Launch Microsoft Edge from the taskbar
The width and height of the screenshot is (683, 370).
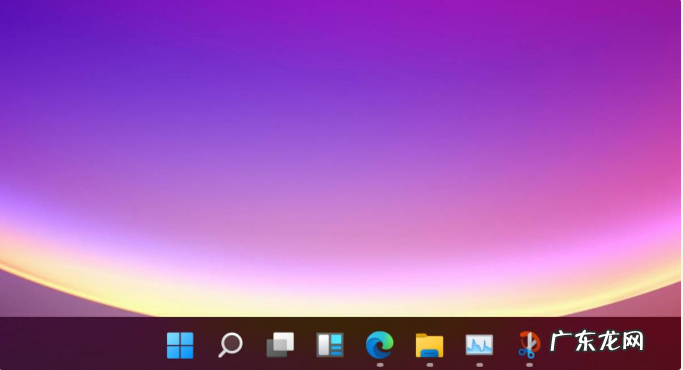pyautogui.click(x=379, y=345)
